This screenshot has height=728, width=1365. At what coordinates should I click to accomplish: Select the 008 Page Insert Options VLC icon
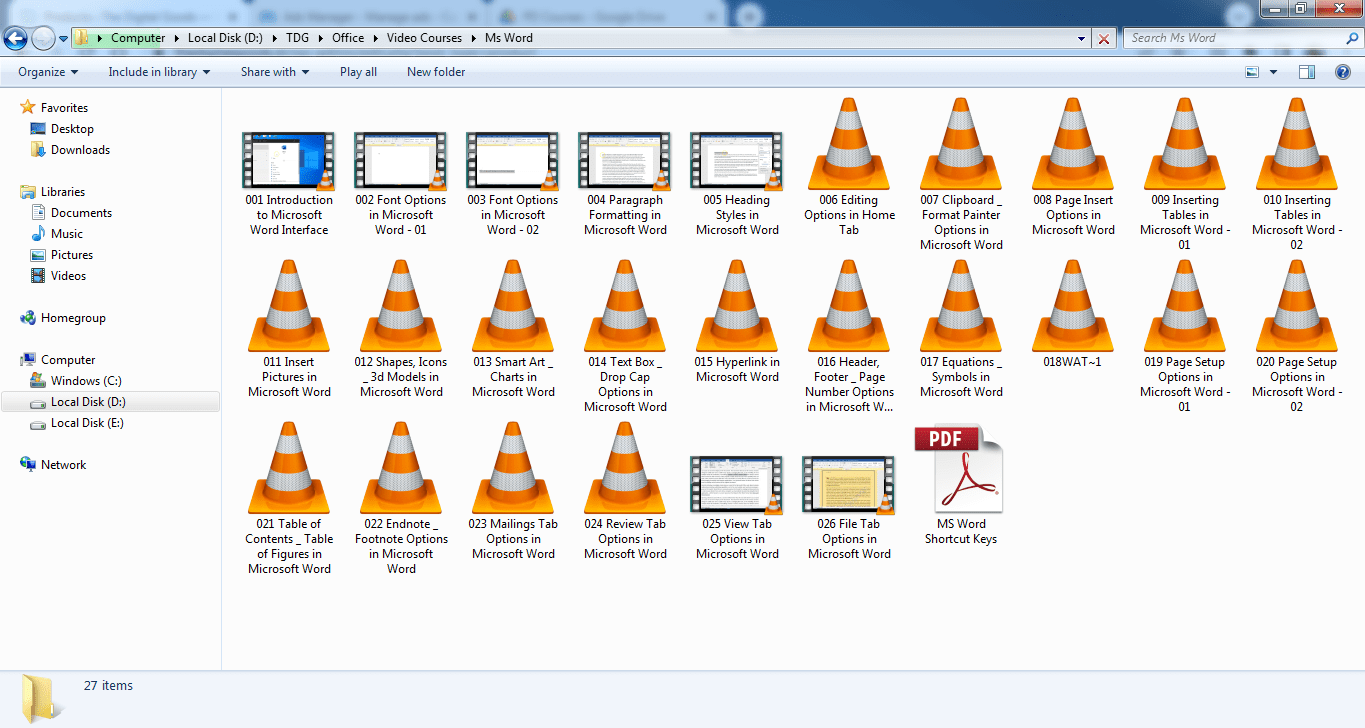pyautogui.click(x=1073, y=144)
